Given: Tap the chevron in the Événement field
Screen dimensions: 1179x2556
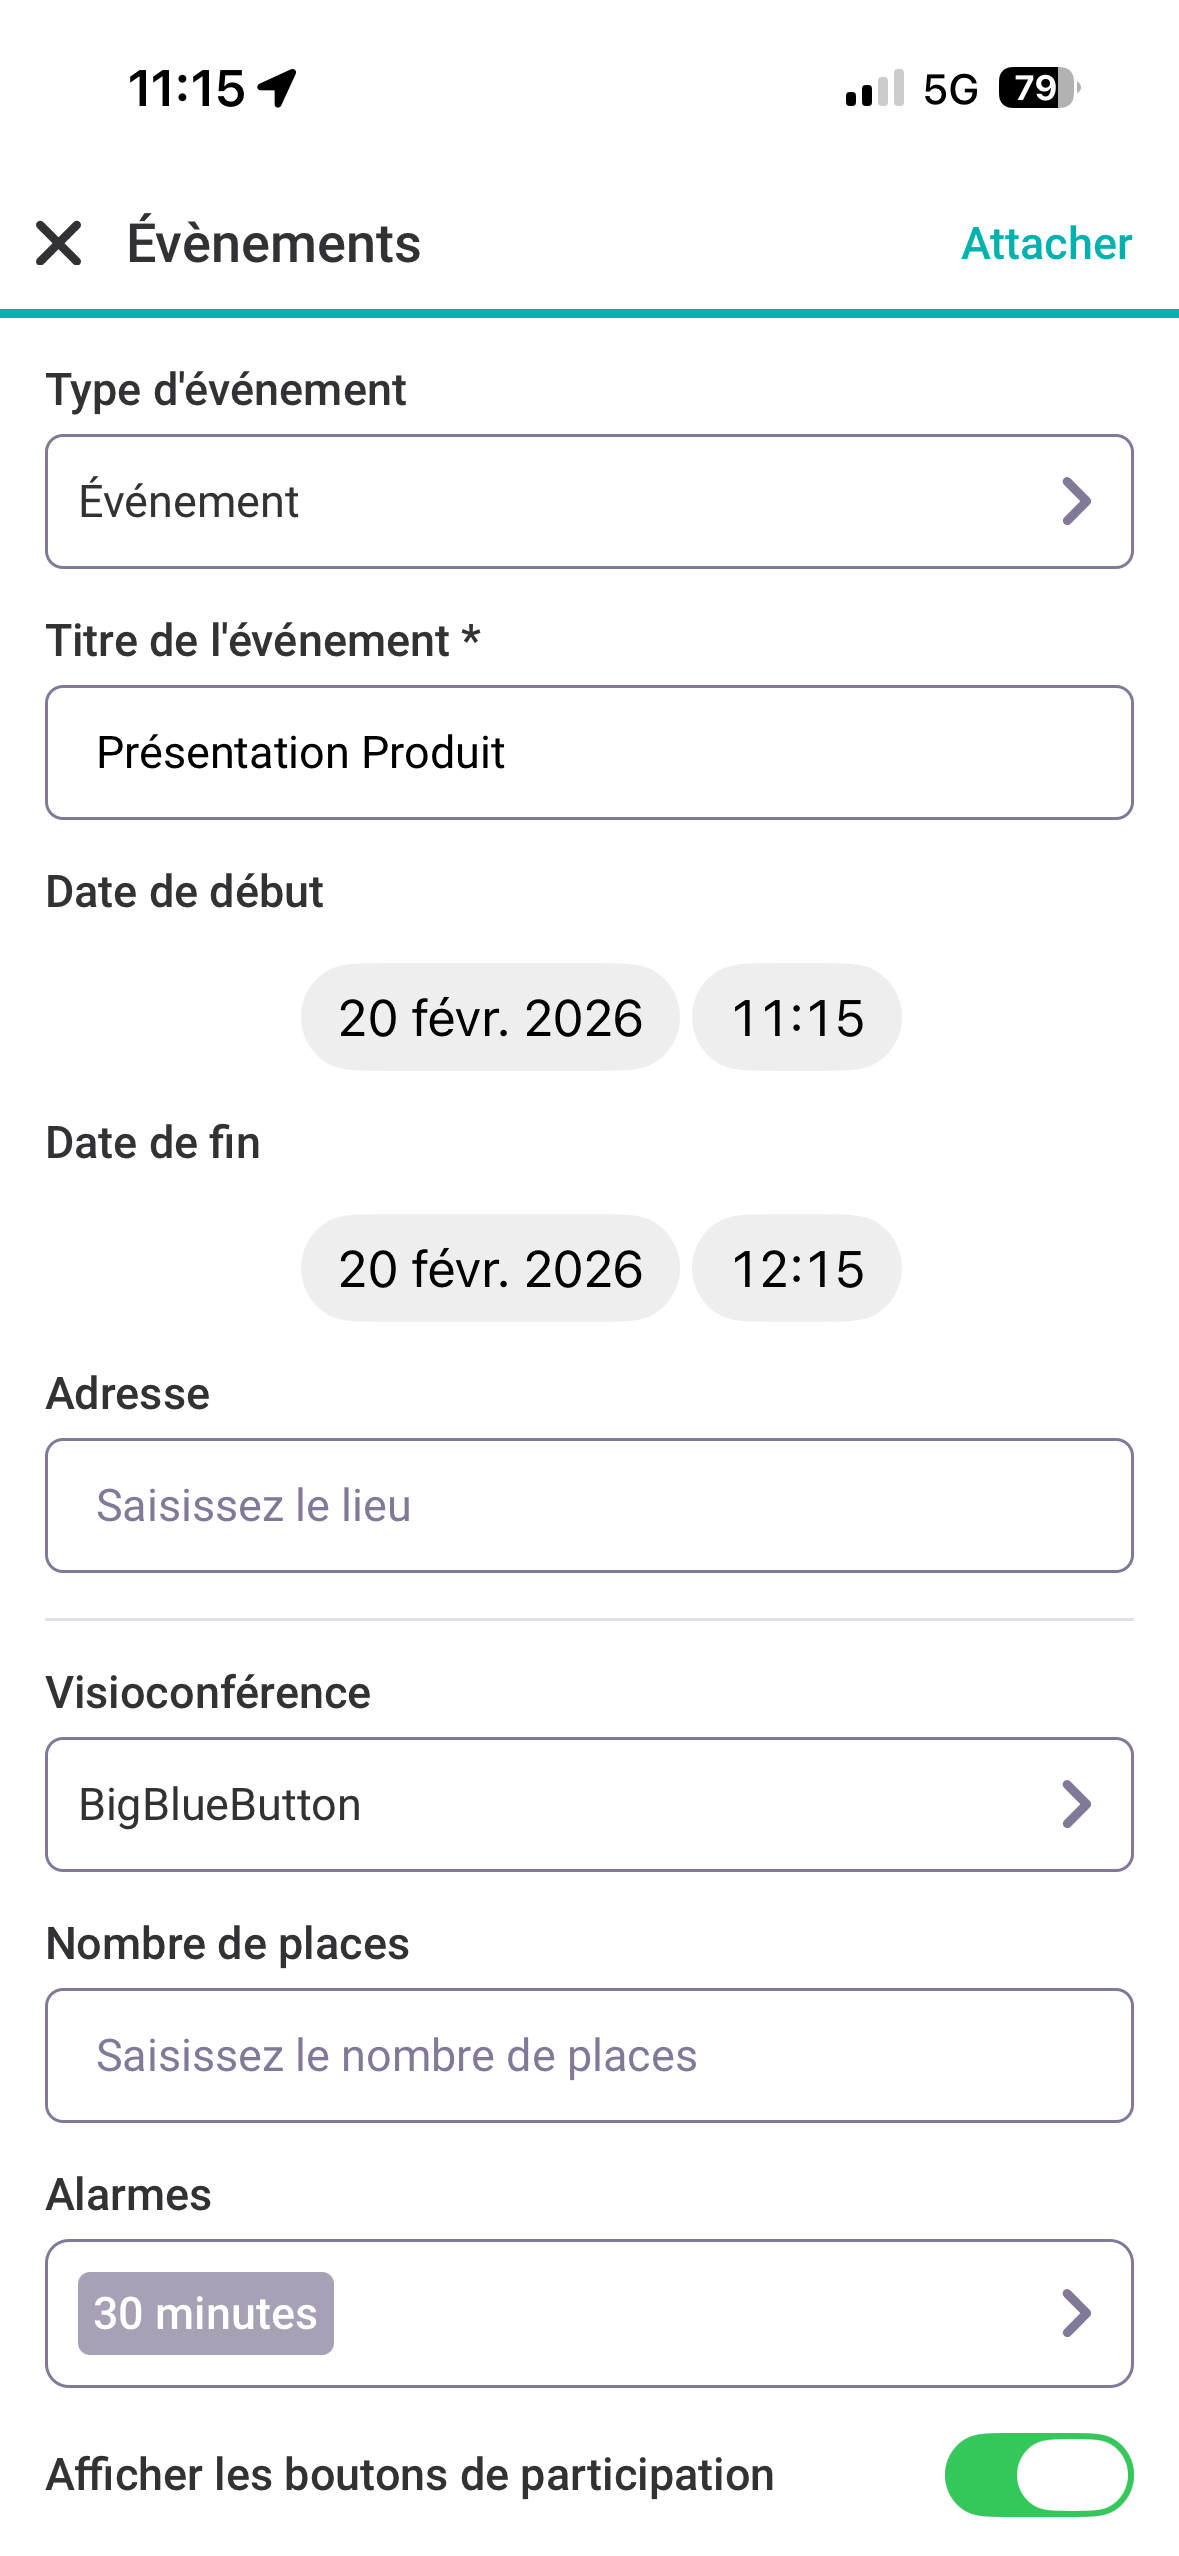Looking at the screenshot, I should click(x=1075, y=501).
